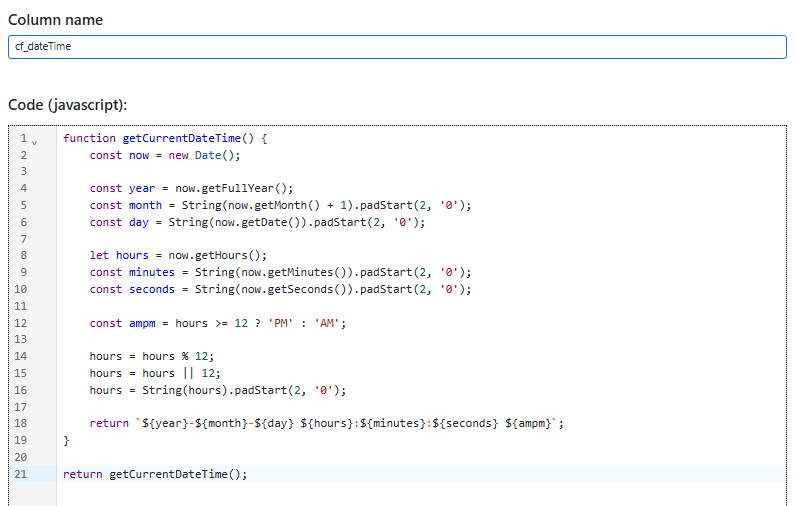Click the 'hours = String(hours).padStart' line

pos(218,390)
